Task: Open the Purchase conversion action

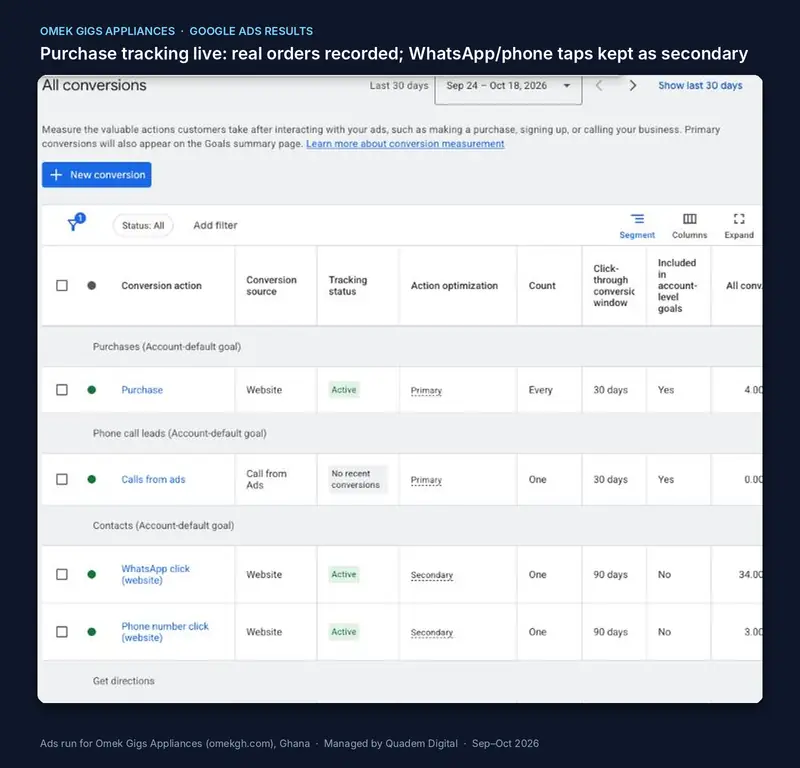Action: 142,390
